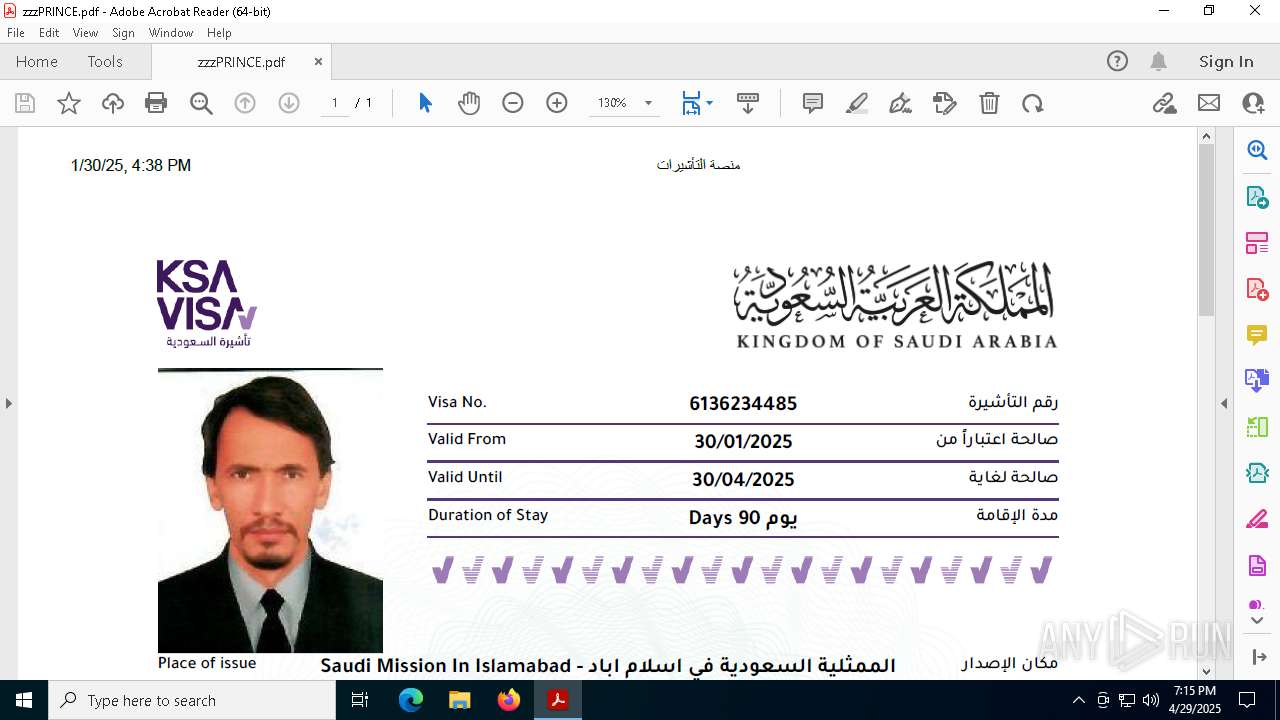Click the page number input field
The image size is (1280, 720).
tap(334, 103)
